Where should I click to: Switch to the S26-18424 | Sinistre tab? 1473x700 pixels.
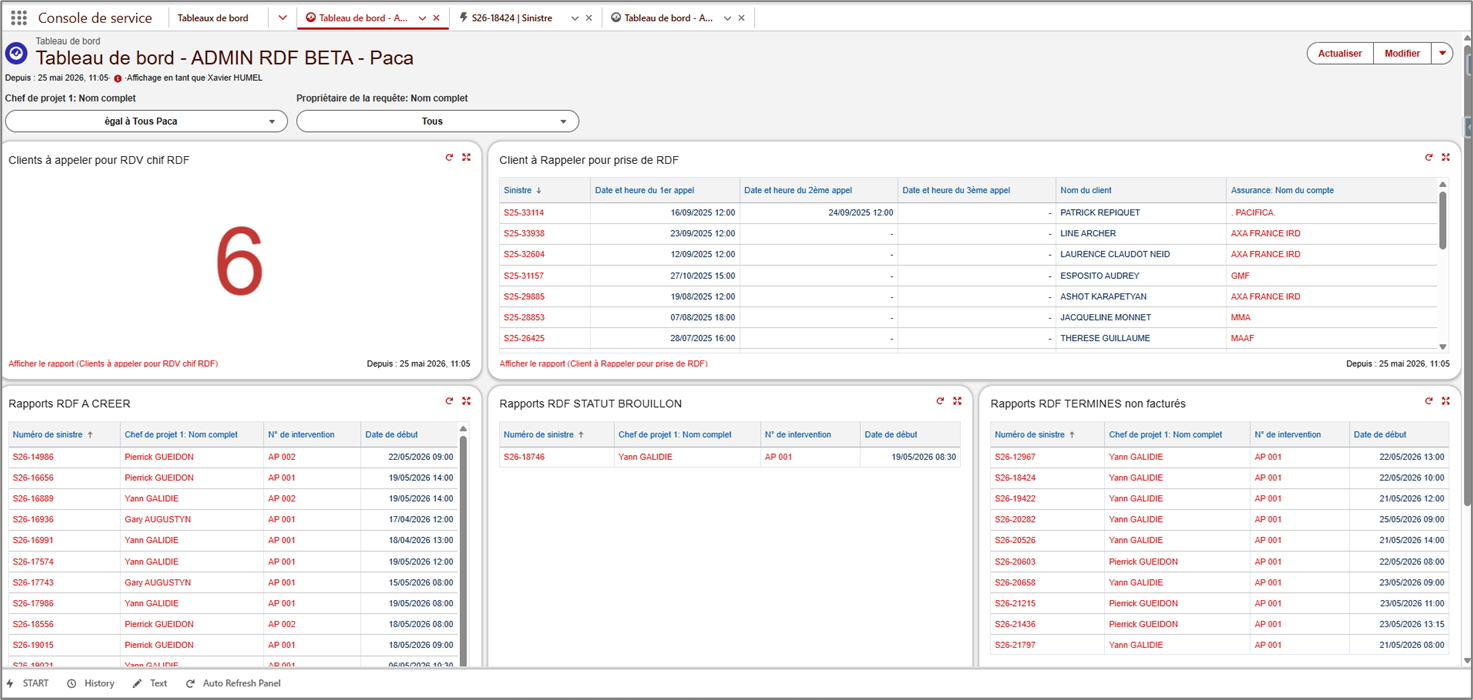(x=512, y=18)
